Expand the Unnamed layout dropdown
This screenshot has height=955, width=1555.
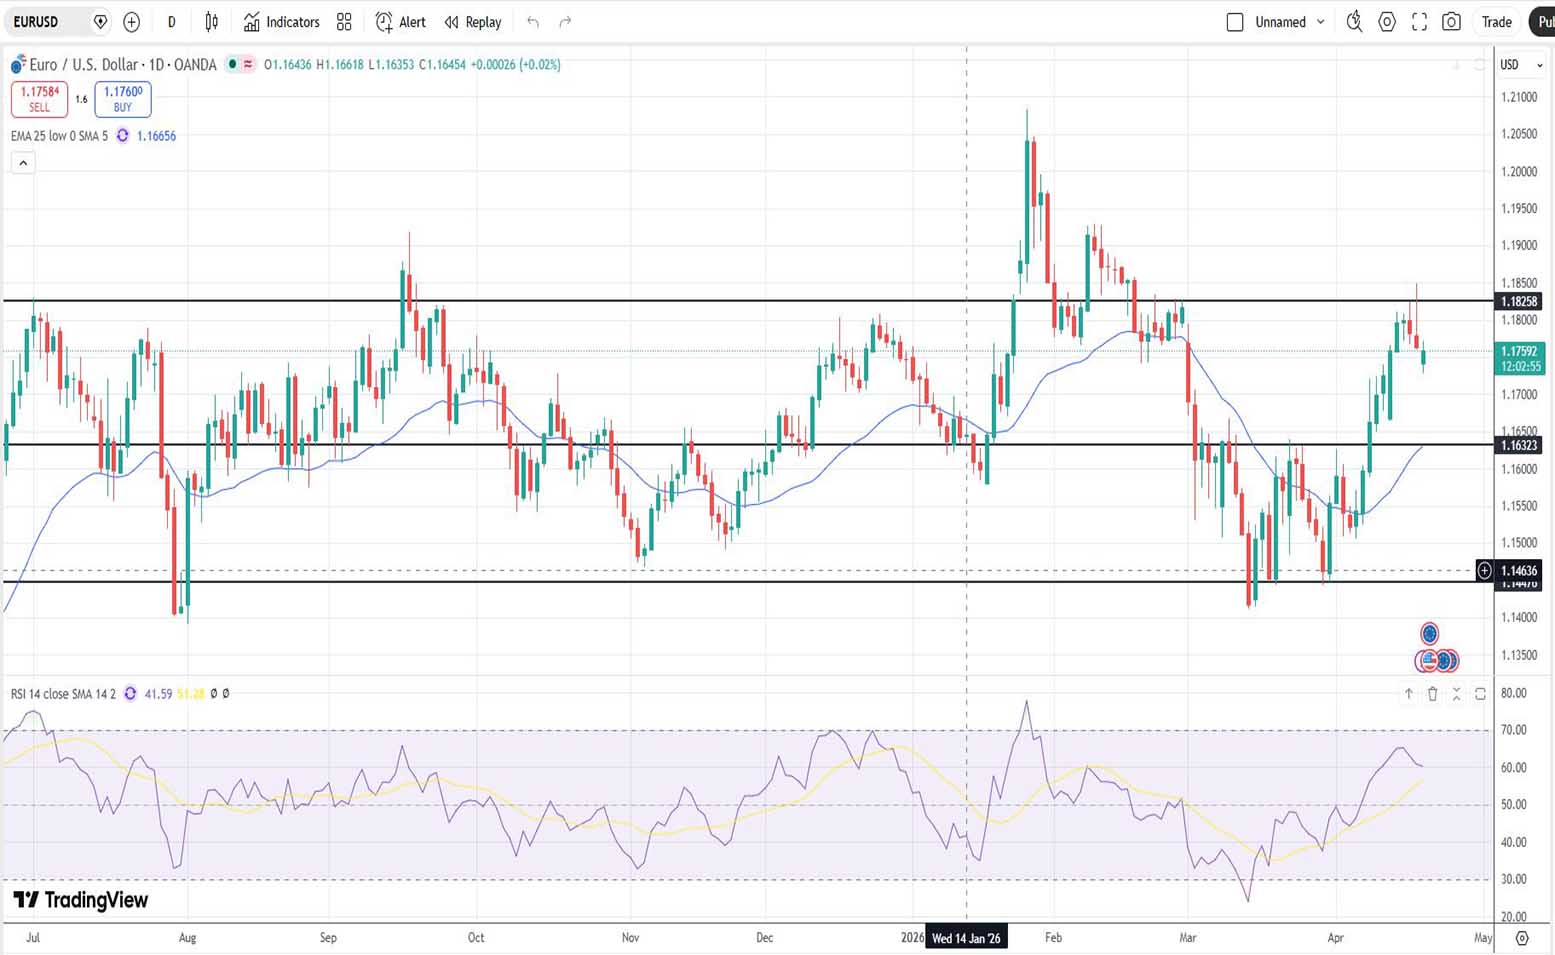1321,22
